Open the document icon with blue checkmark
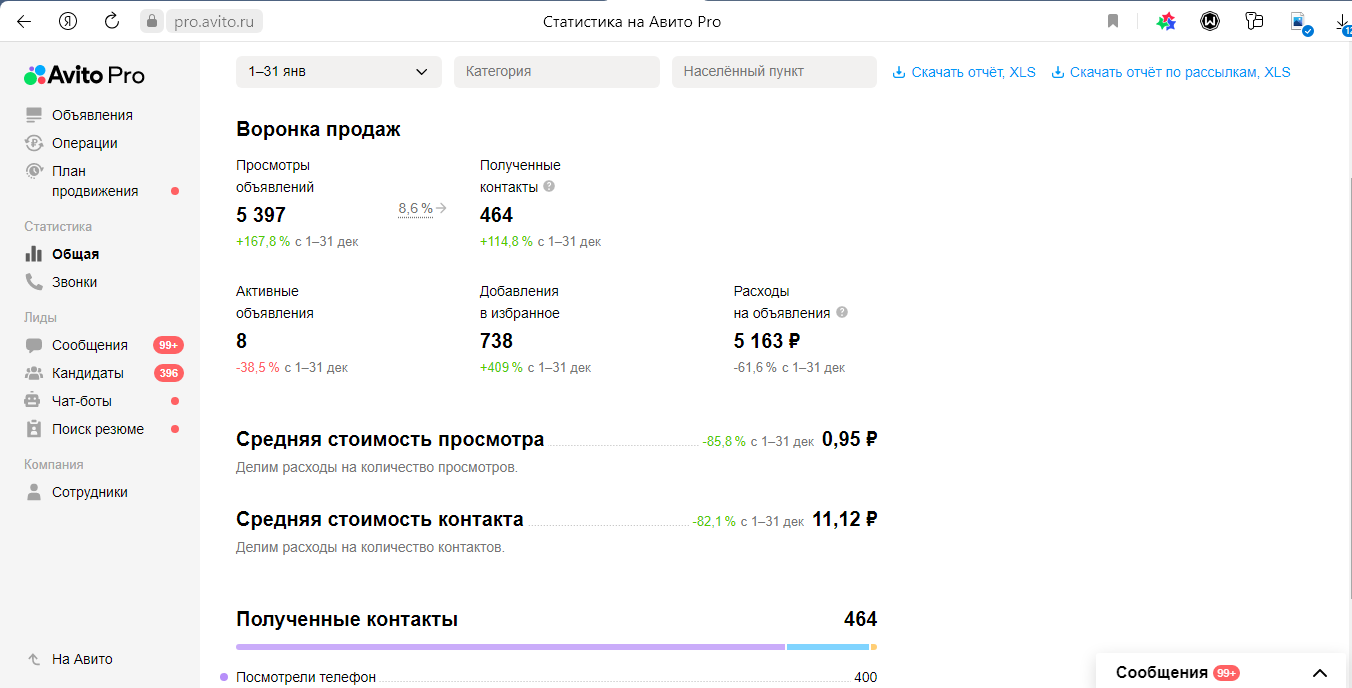1352x688 pixels. [1300, 23]
